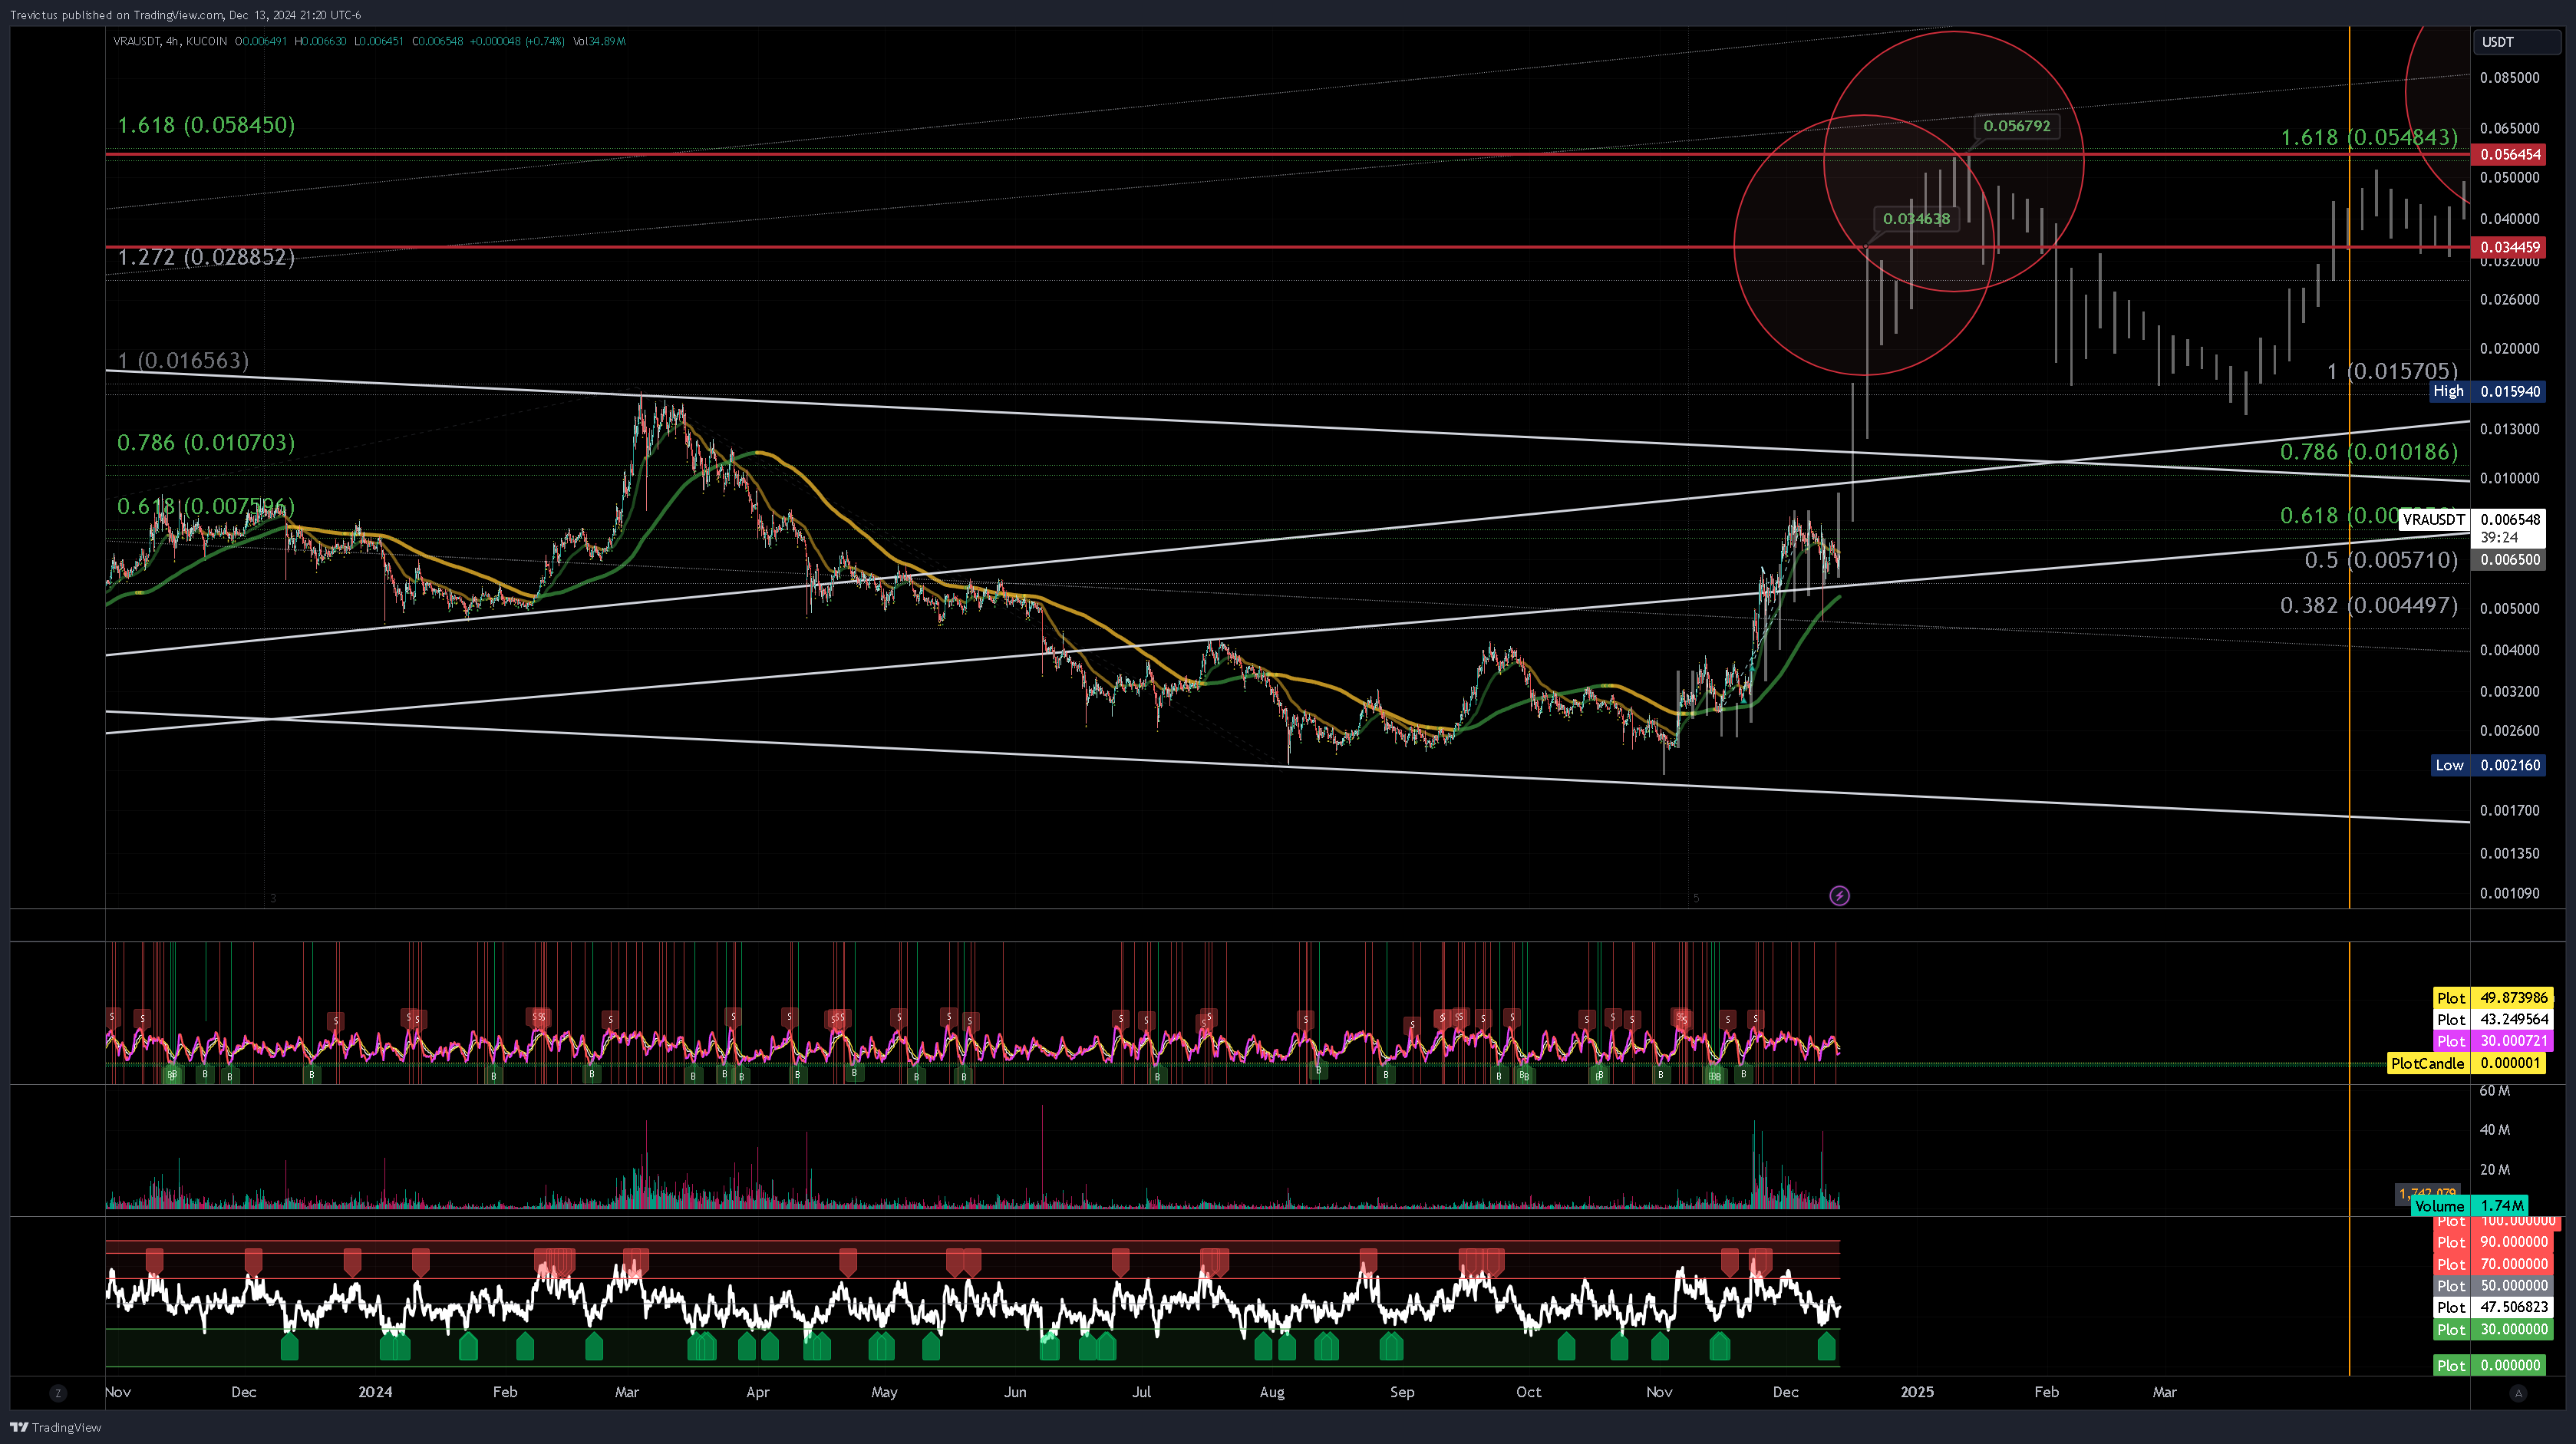Click the 0.001090 price axis tick
Viewport: 2576px width, 1444px height.
click(2509, 893)
